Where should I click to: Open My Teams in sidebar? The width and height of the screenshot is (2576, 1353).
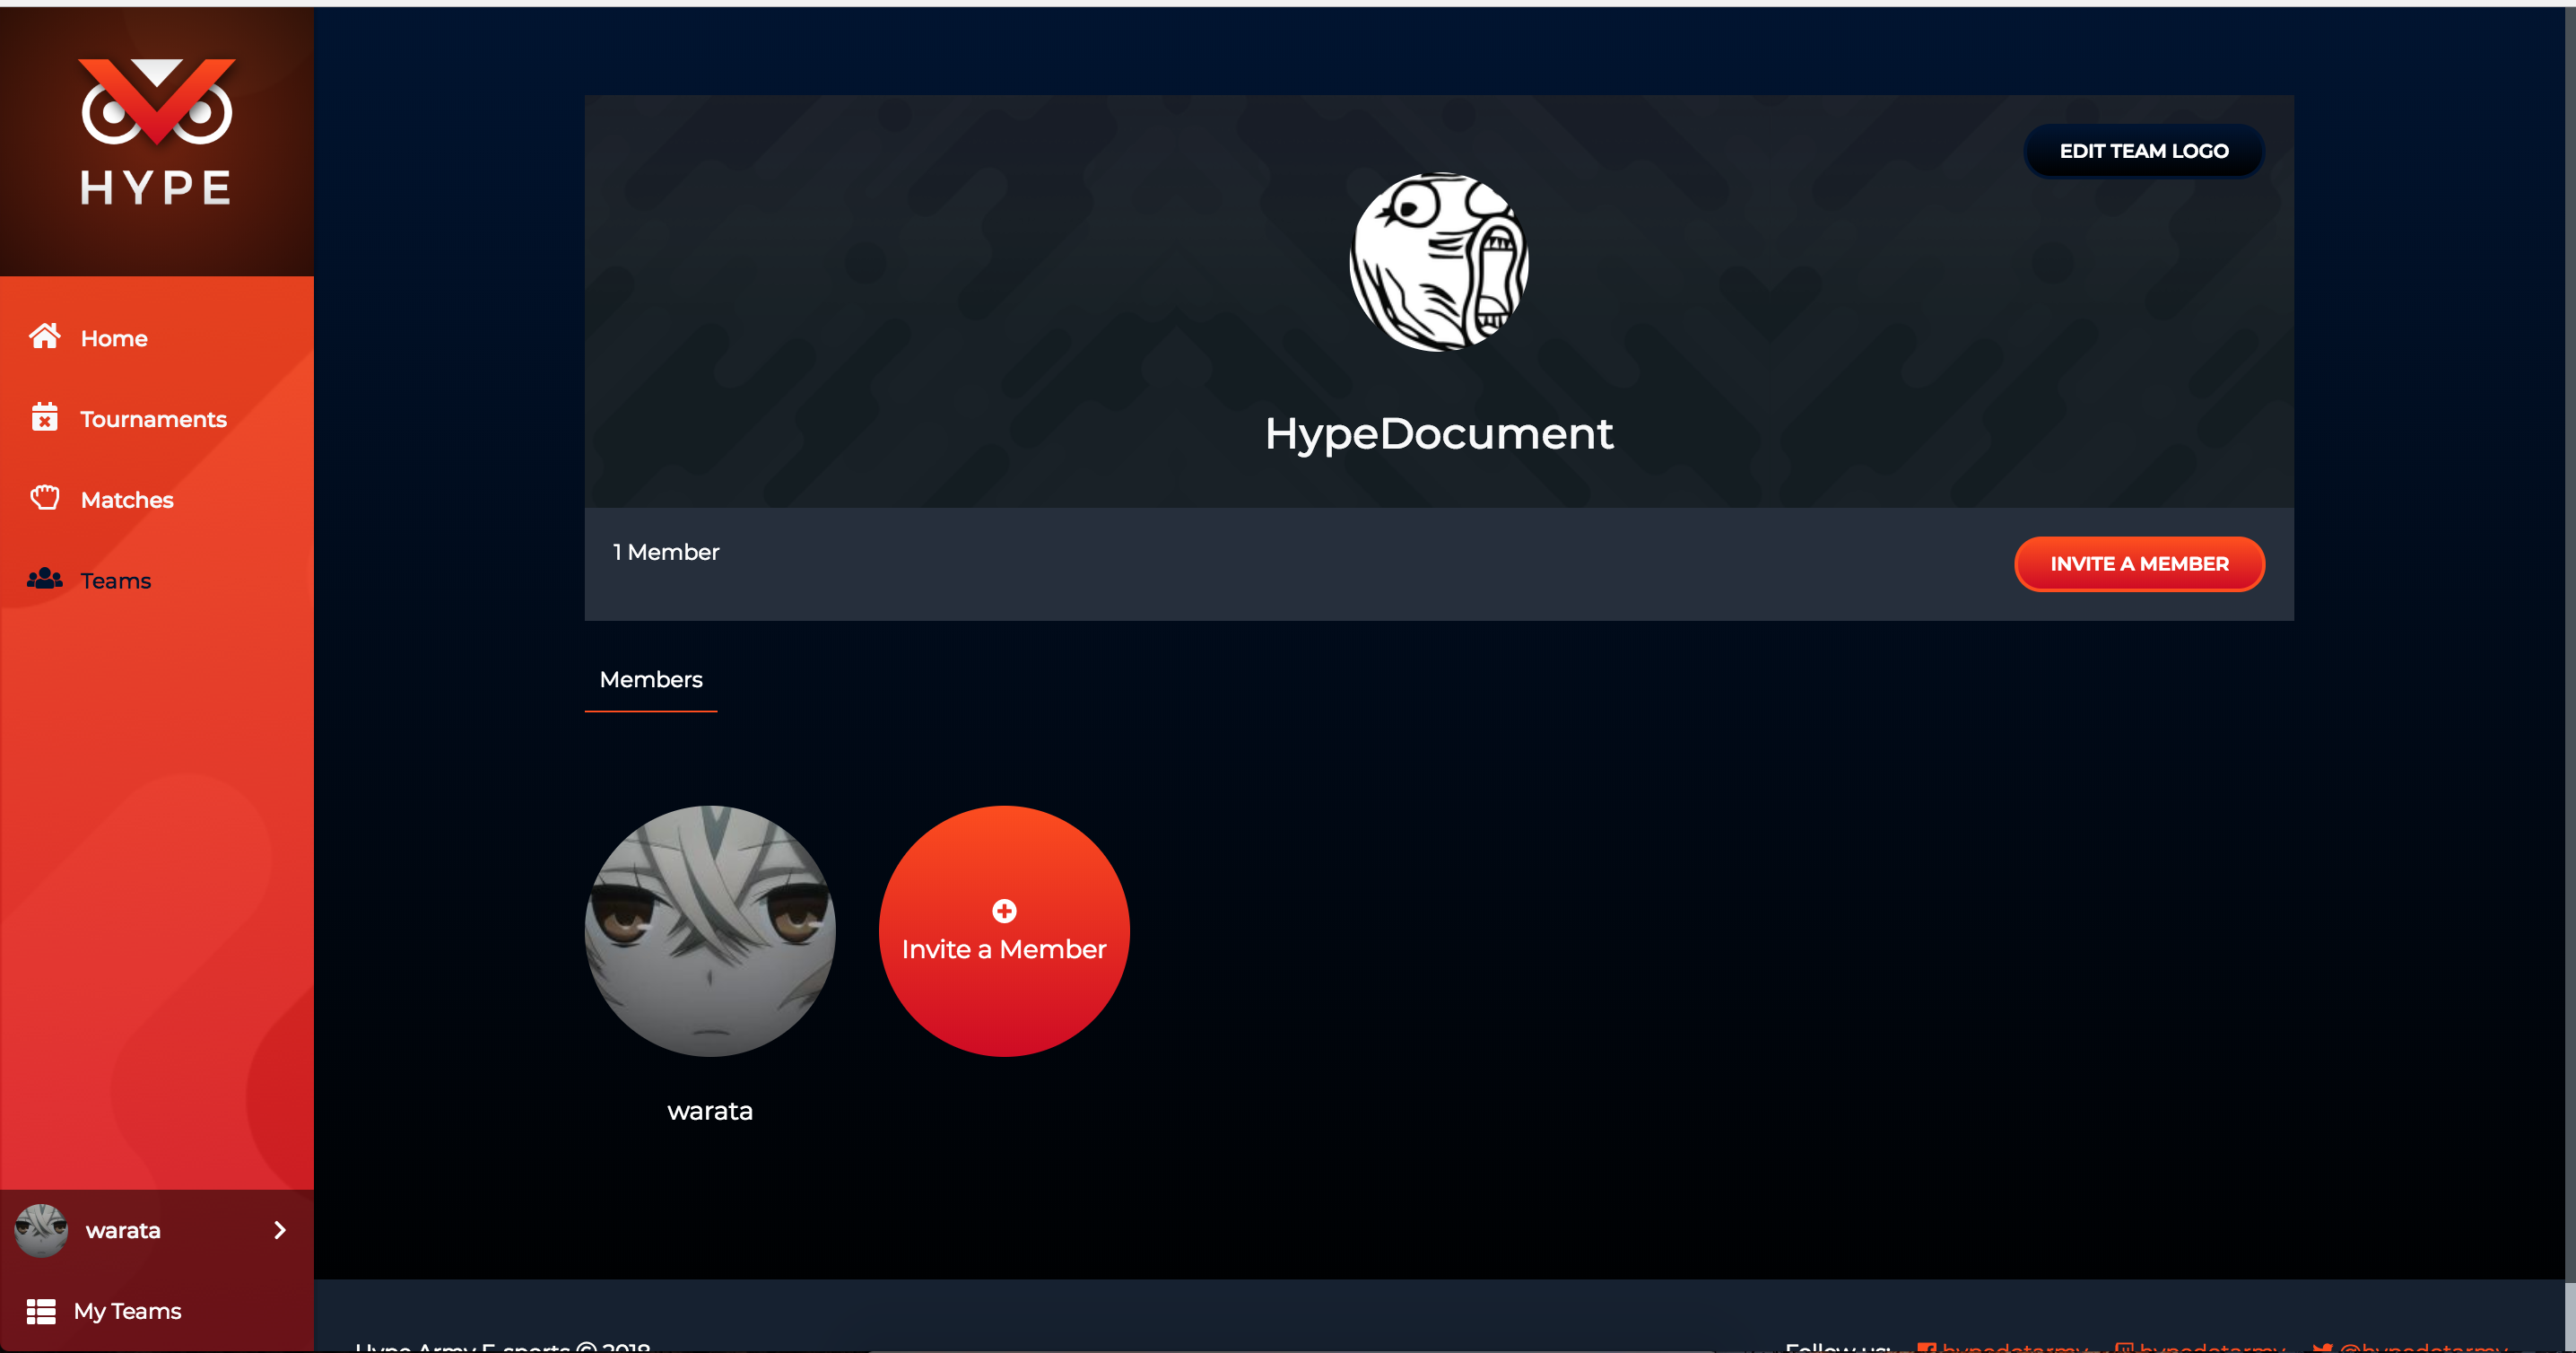point(127,1311)
